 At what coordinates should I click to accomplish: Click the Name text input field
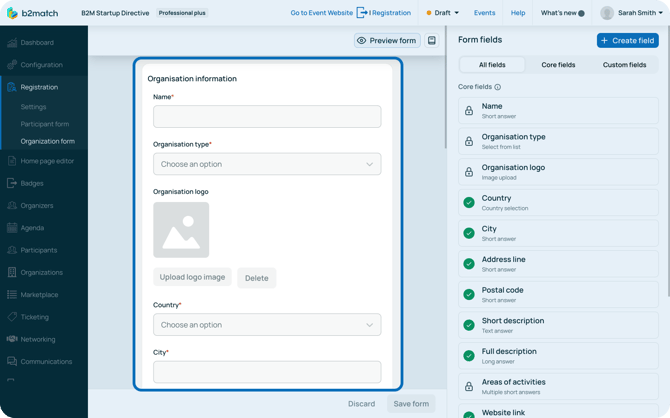coord(267,117)
